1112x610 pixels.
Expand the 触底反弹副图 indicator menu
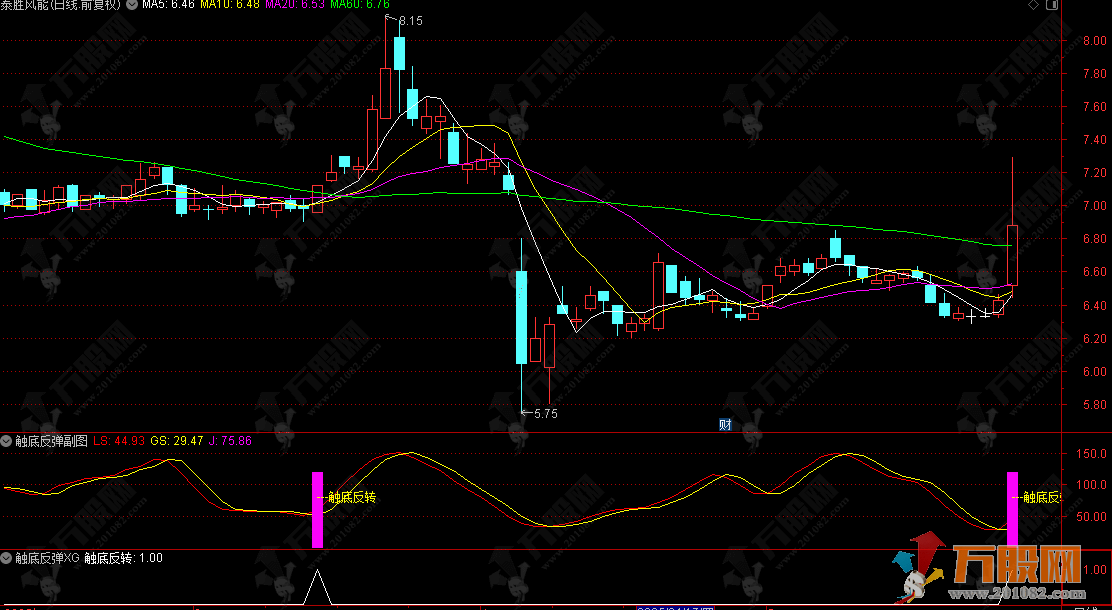6,441
